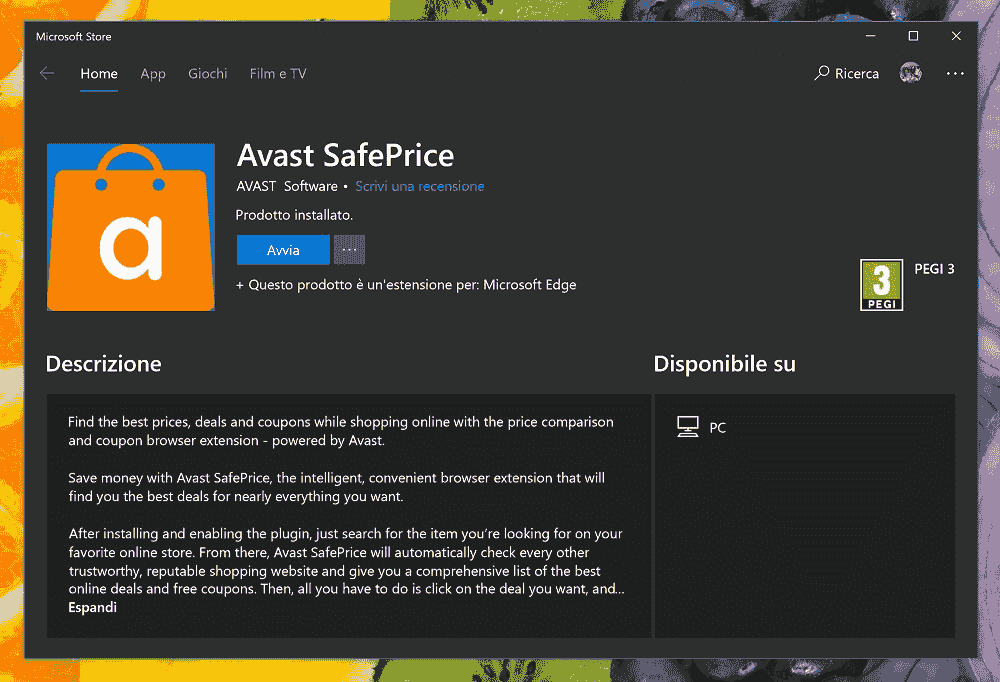Viewport: 1000px width, 682px height.
Task: Click the Prodotto installato status text
Action: (294, 214)
